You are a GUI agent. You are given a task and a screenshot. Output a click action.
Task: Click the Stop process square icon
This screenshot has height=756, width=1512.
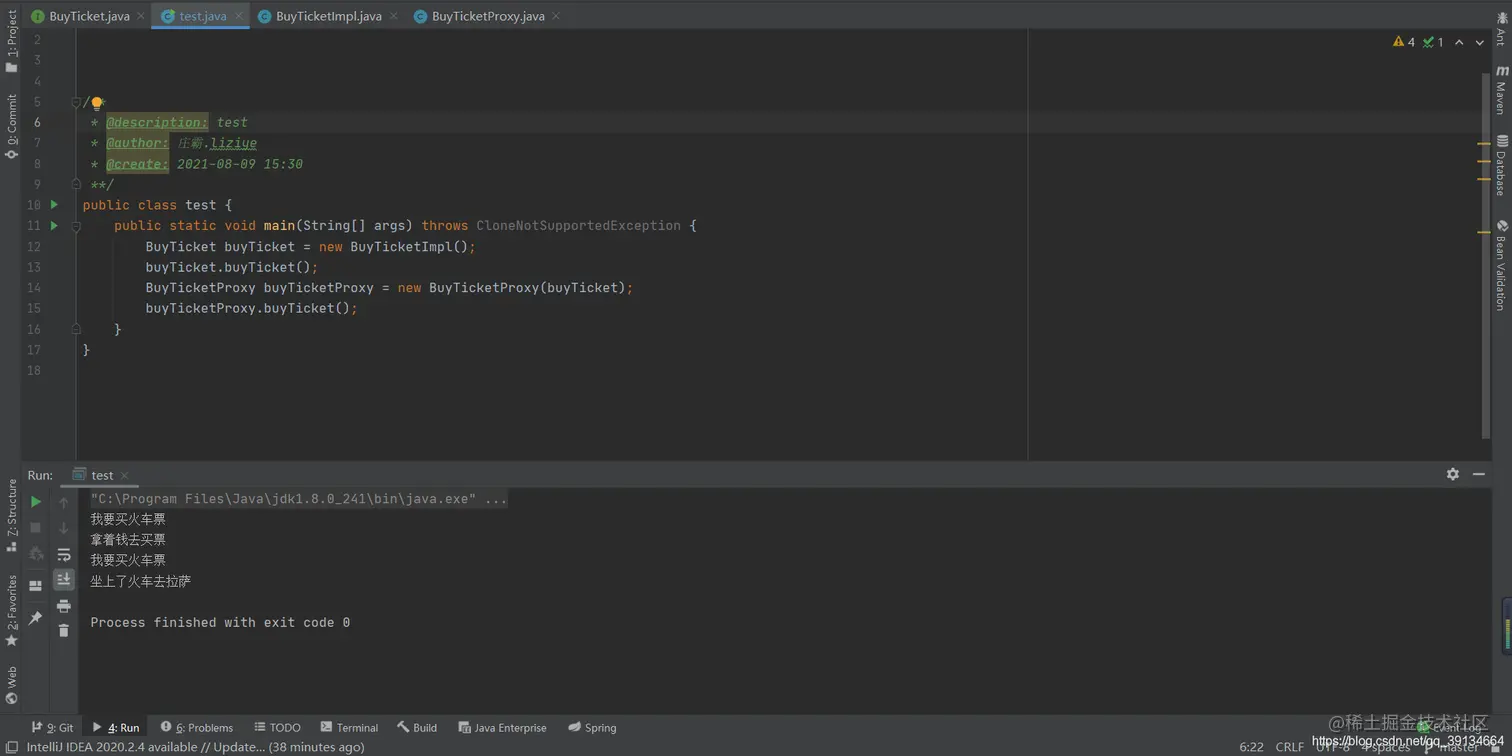(36, 528)
